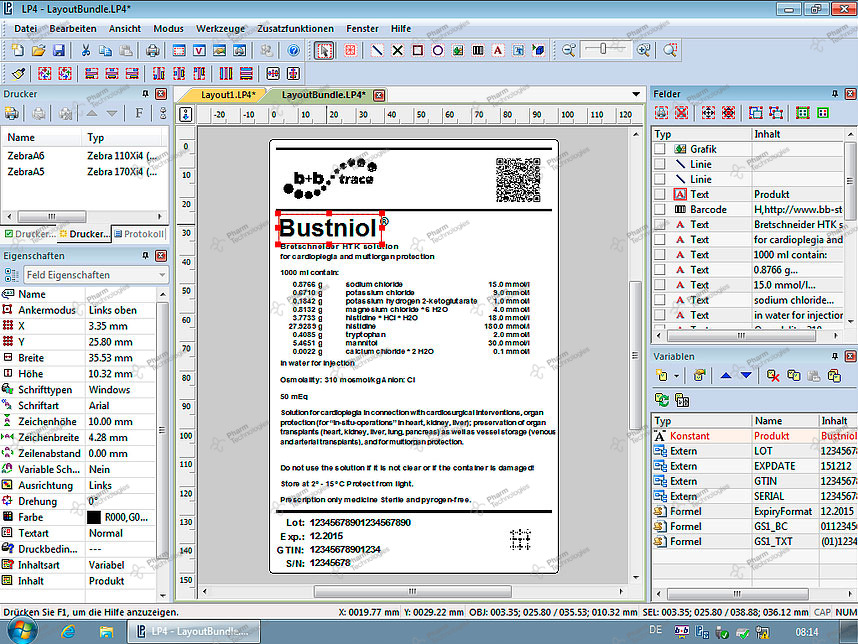This screenshot has height=644, width=858.
Task: Click the Typ column header in Variablen
Action: point(702,421)
